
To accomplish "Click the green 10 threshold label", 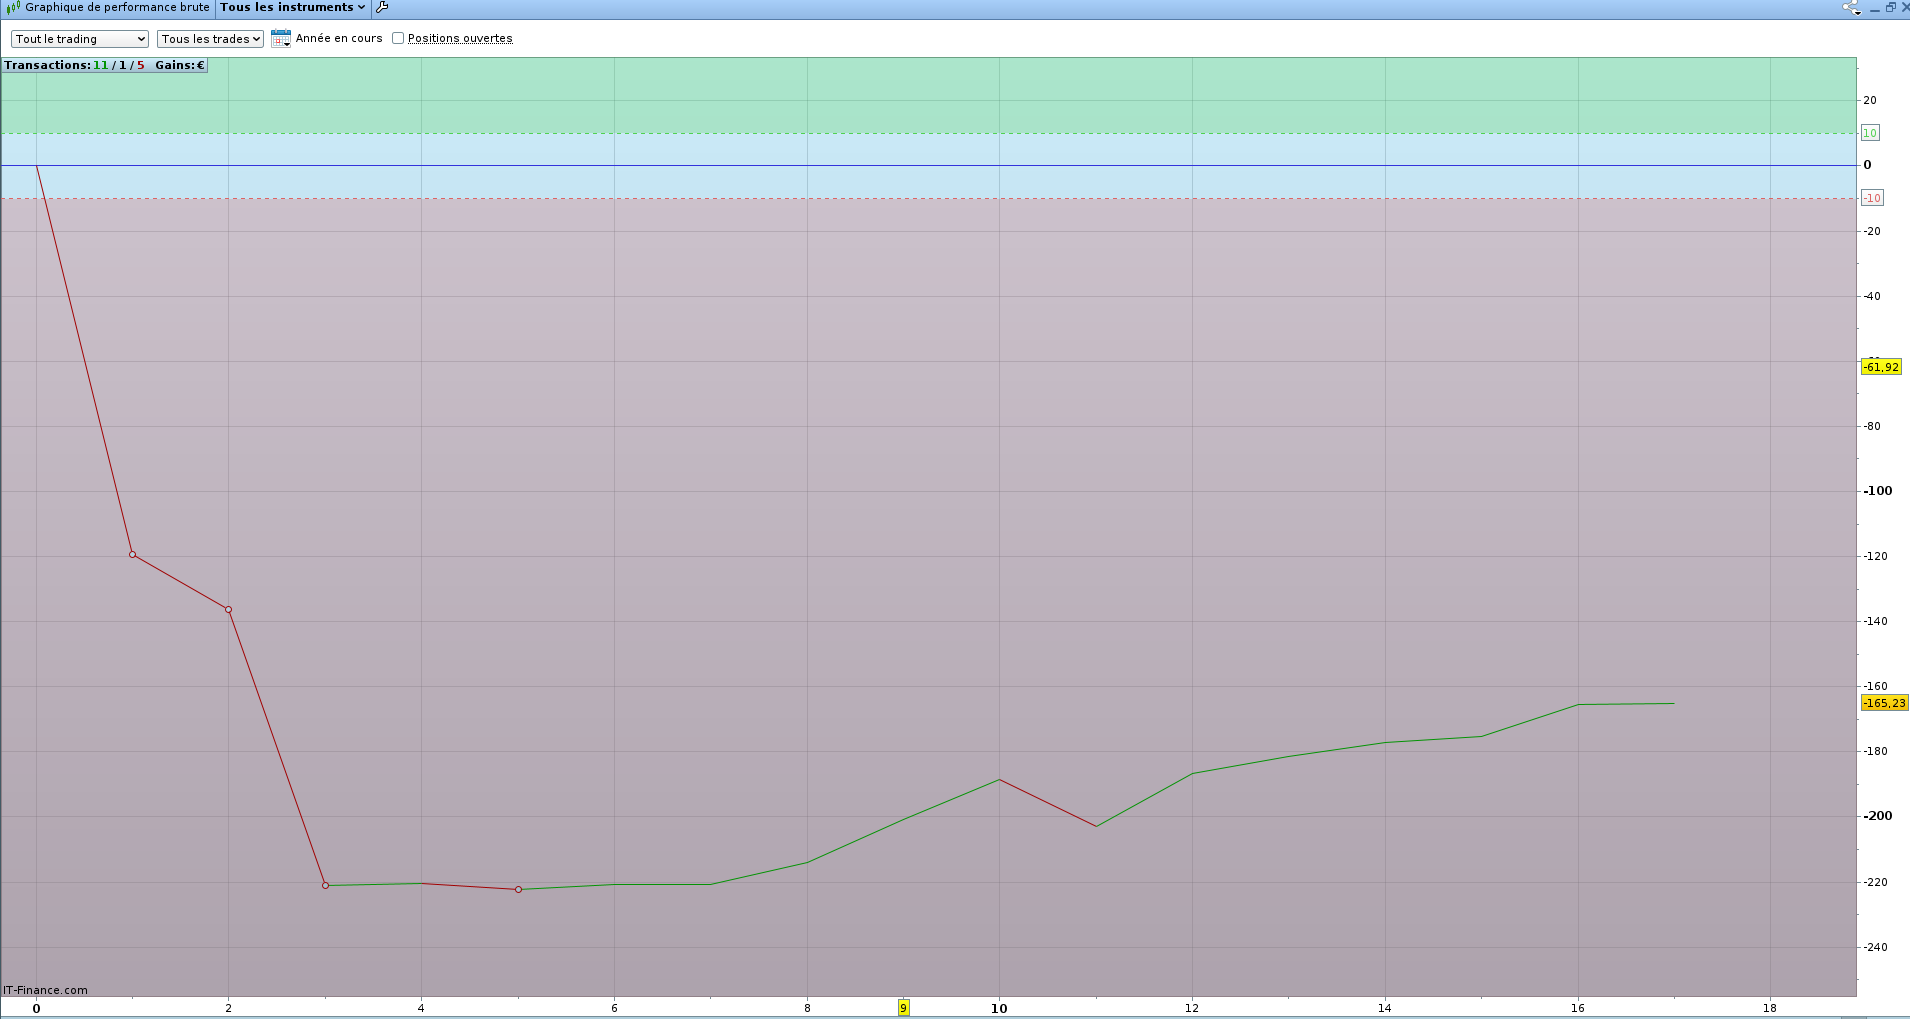I will pos(1870,133).
